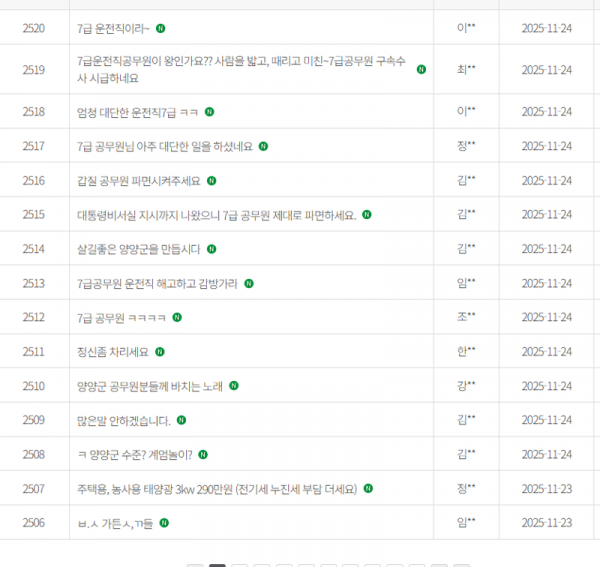Click the new badge on post 2516 title
This screenshot has height=567, width=600.
click(x=211, y=180)
